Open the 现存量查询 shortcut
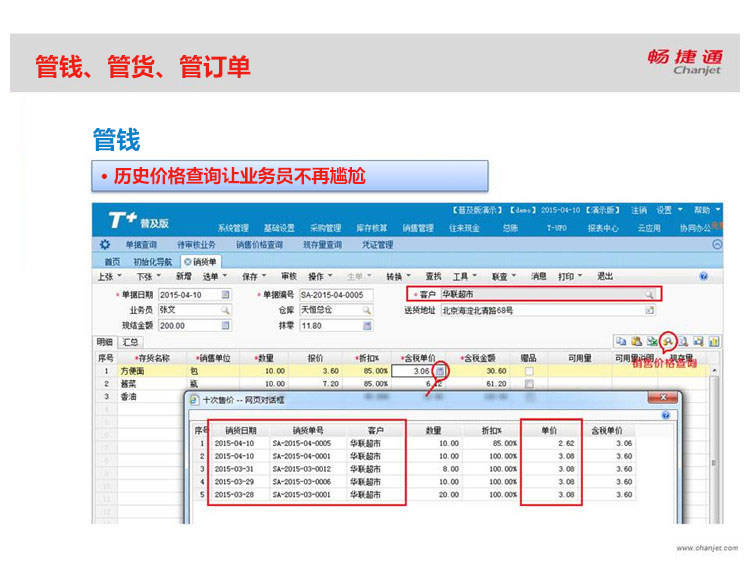The height and width of the screenshot is (562, 750). [x=322, y=244]
